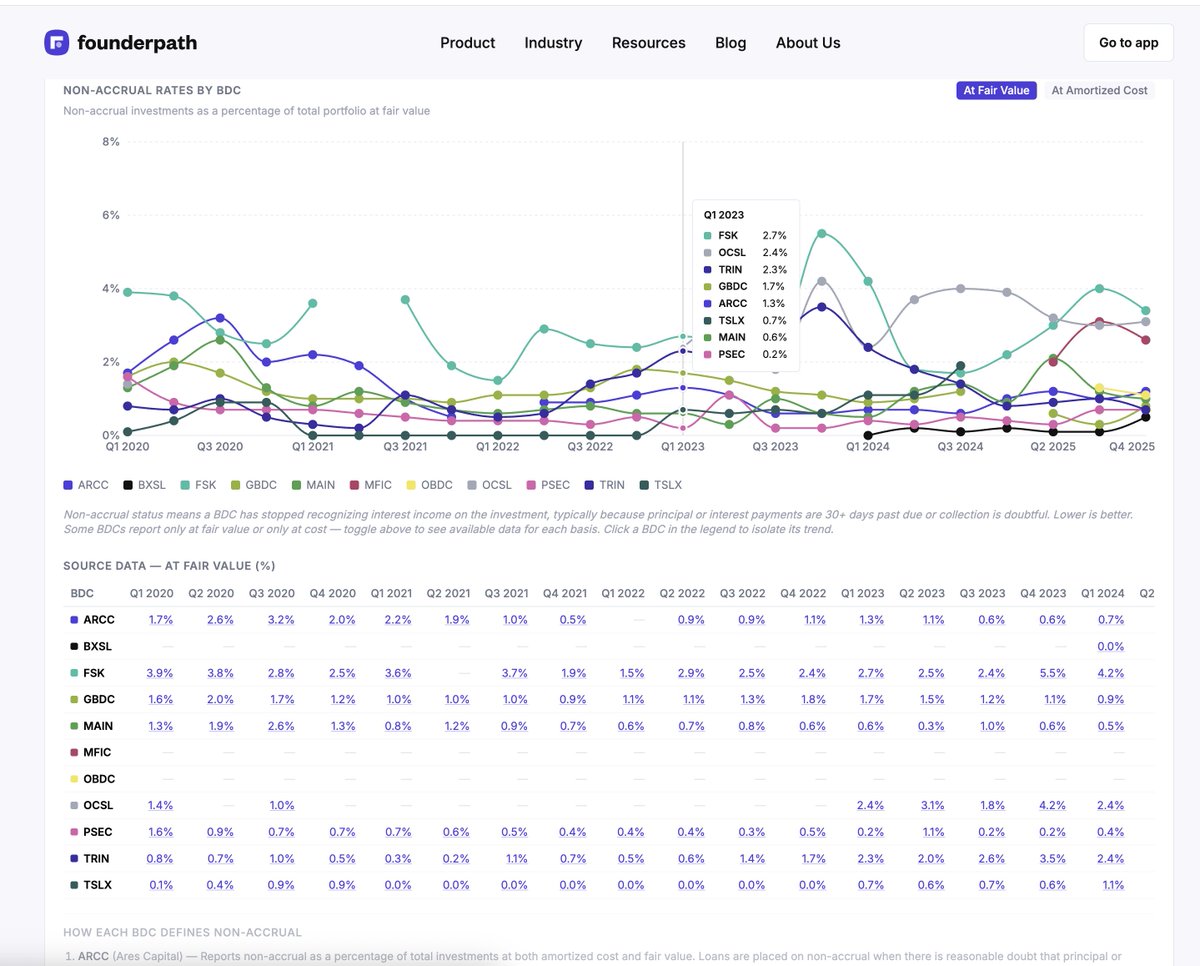Isolate FSK in the chart legend
The height and width of the screenshot is (966, 1200).
point(199,485)
